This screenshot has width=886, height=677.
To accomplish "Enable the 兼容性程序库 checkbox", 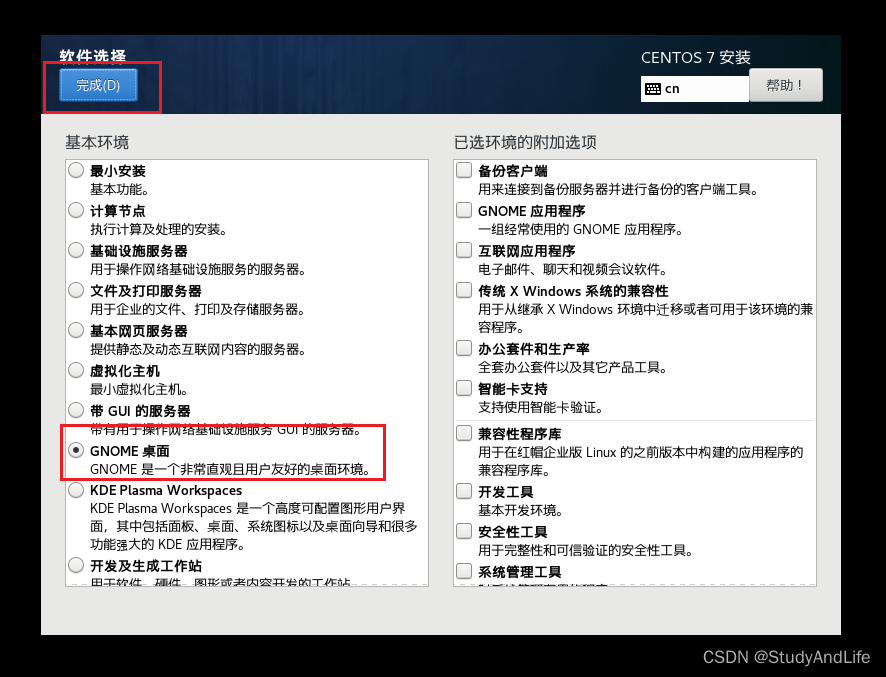I will point(464,433).
